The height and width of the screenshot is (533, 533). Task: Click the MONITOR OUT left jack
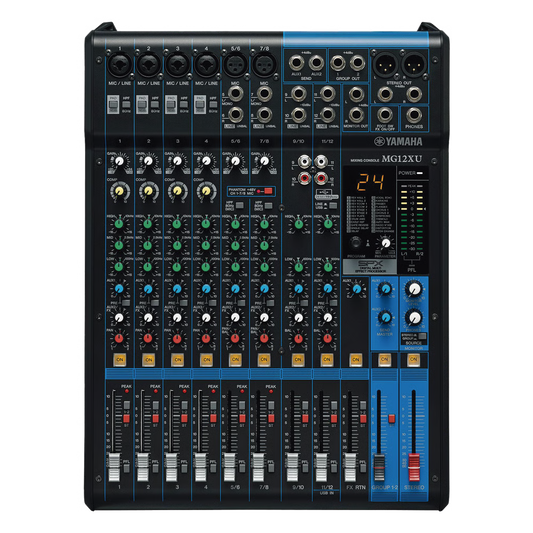[356, 94]
